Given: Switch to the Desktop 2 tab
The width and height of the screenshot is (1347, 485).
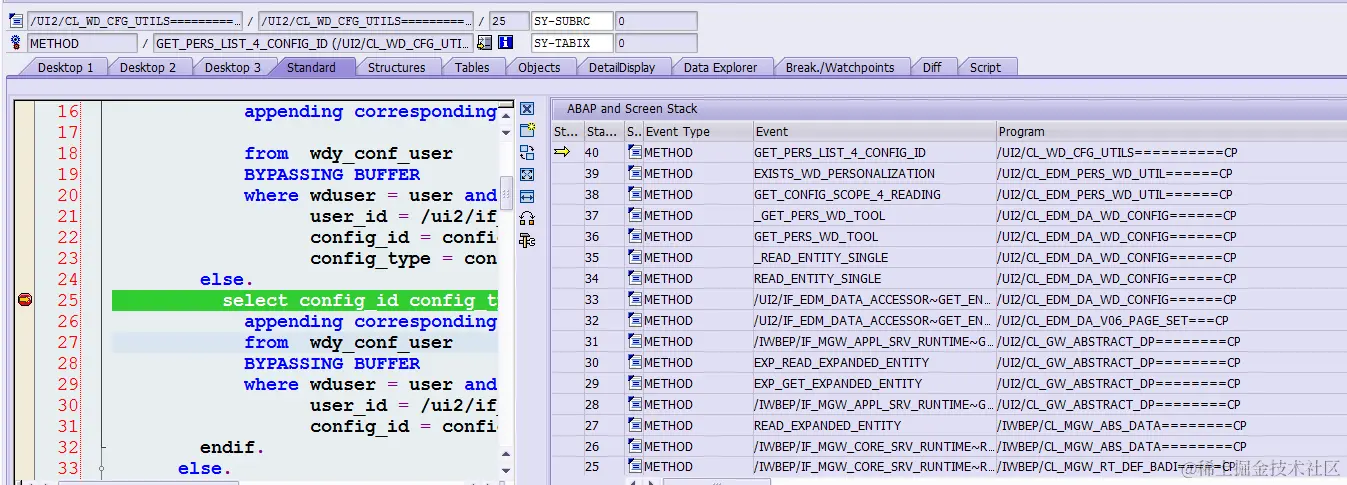Looking at the screenshot, I should click(x=148, y=67).
